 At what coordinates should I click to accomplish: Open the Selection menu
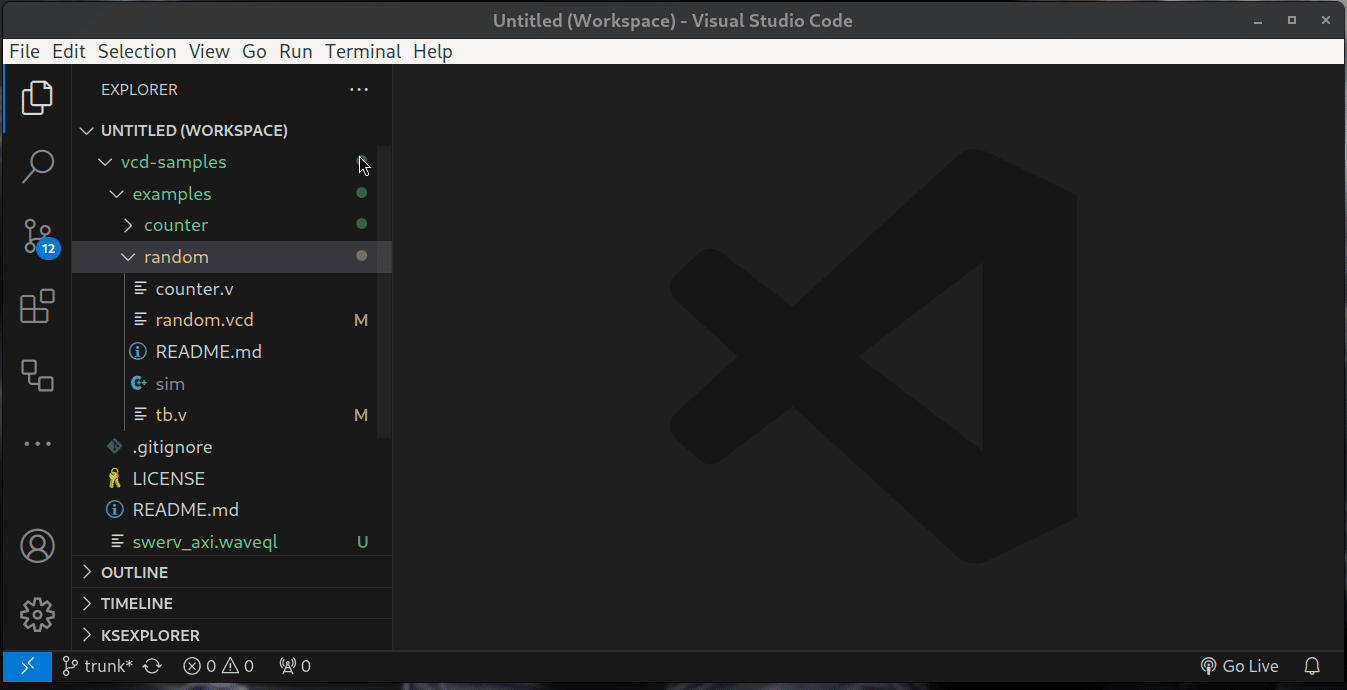tap(137, 51)
